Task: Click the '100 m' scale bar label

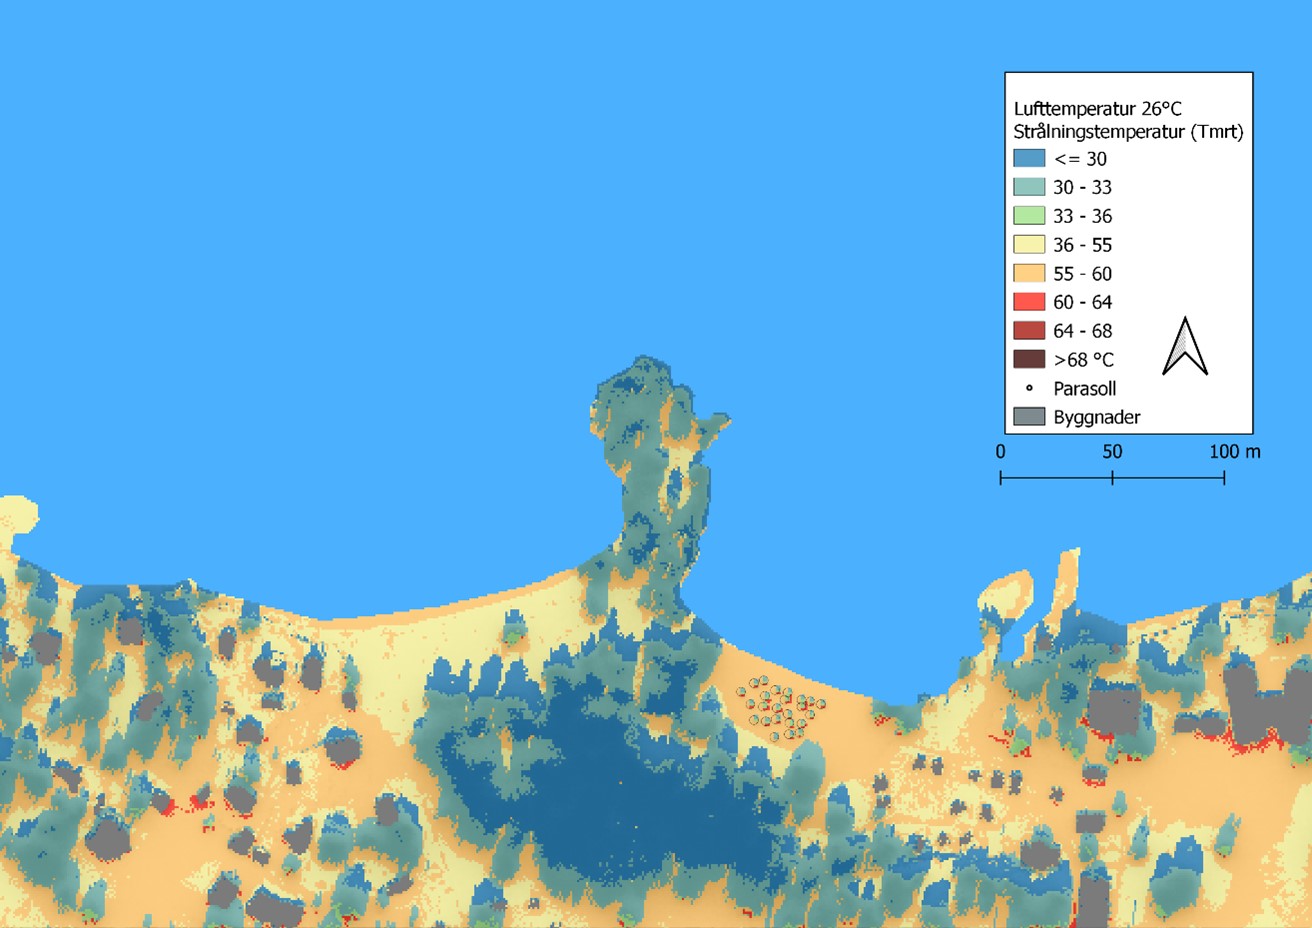Action: 1234,452
